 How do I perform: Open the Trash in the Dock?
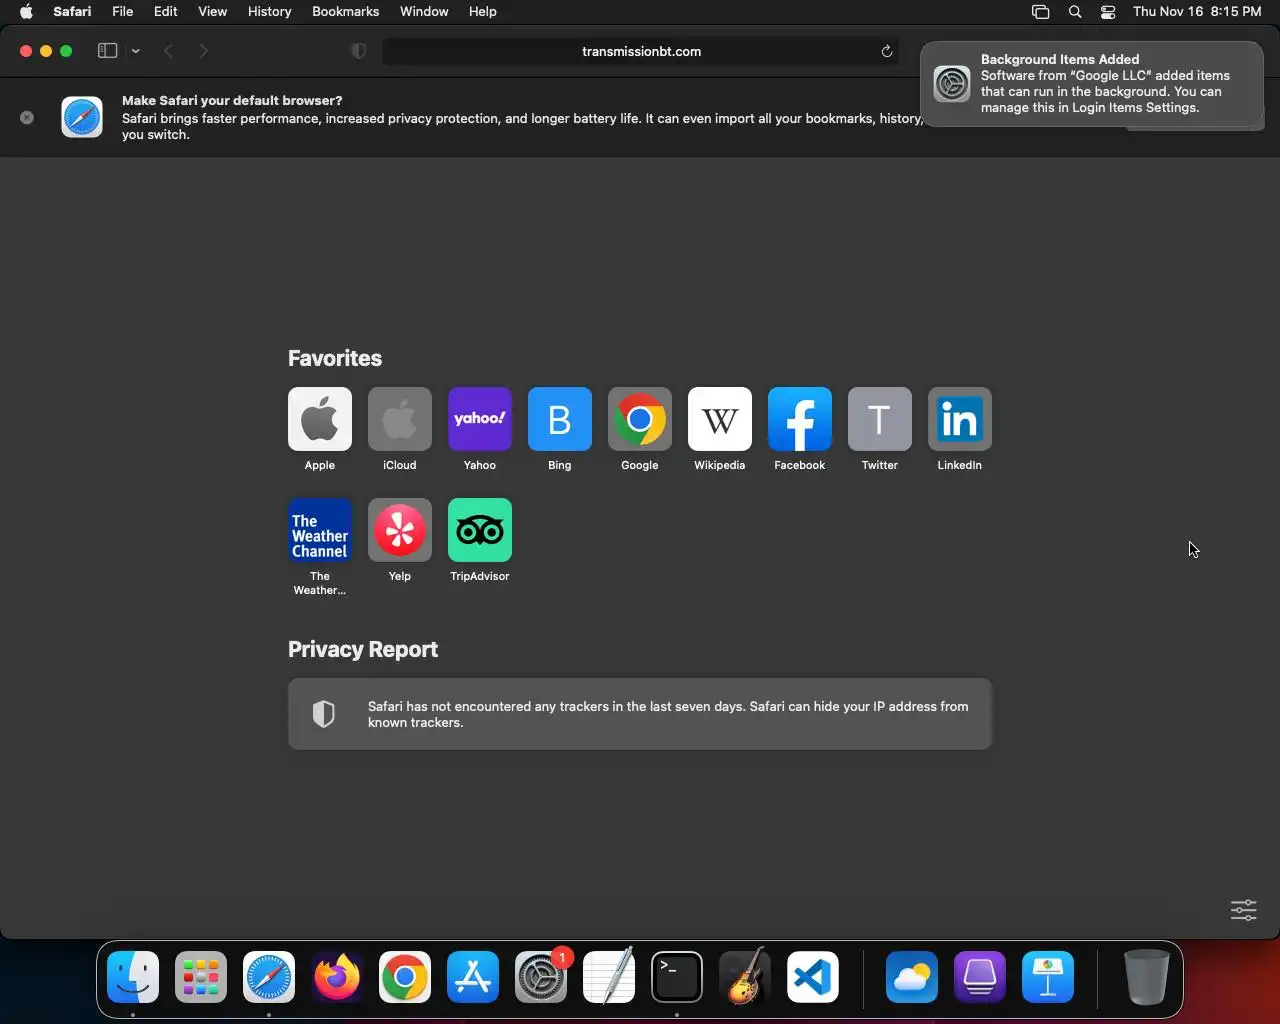click(1146, 977)
